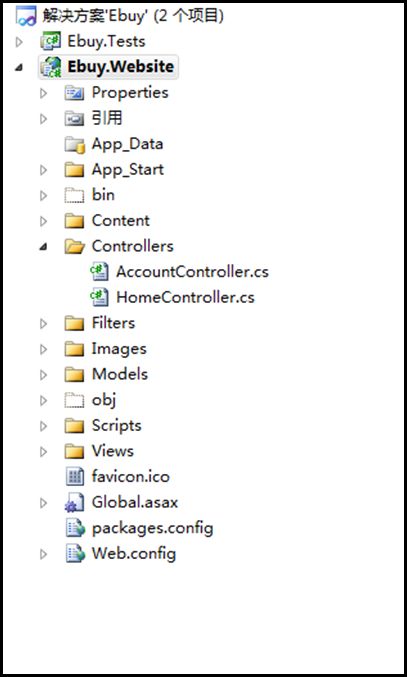The height and width of the screenshot is (677, 407).
Task: Select the 引用 references node
Action: click(107, 119)
